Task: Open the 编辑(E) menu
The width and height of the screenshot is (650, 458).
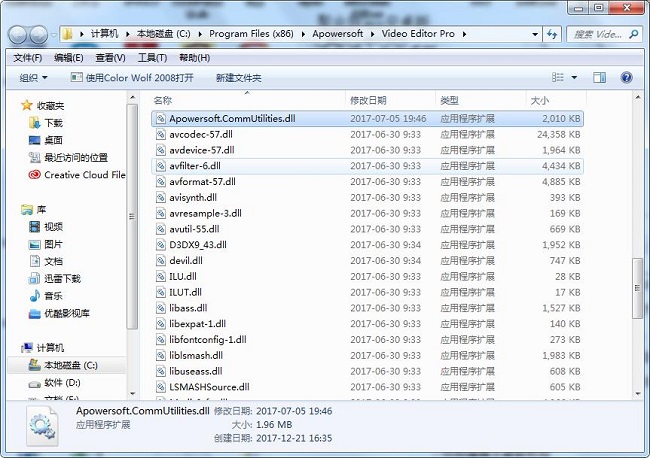Action: pyautogui.click(x=69, y=58)
